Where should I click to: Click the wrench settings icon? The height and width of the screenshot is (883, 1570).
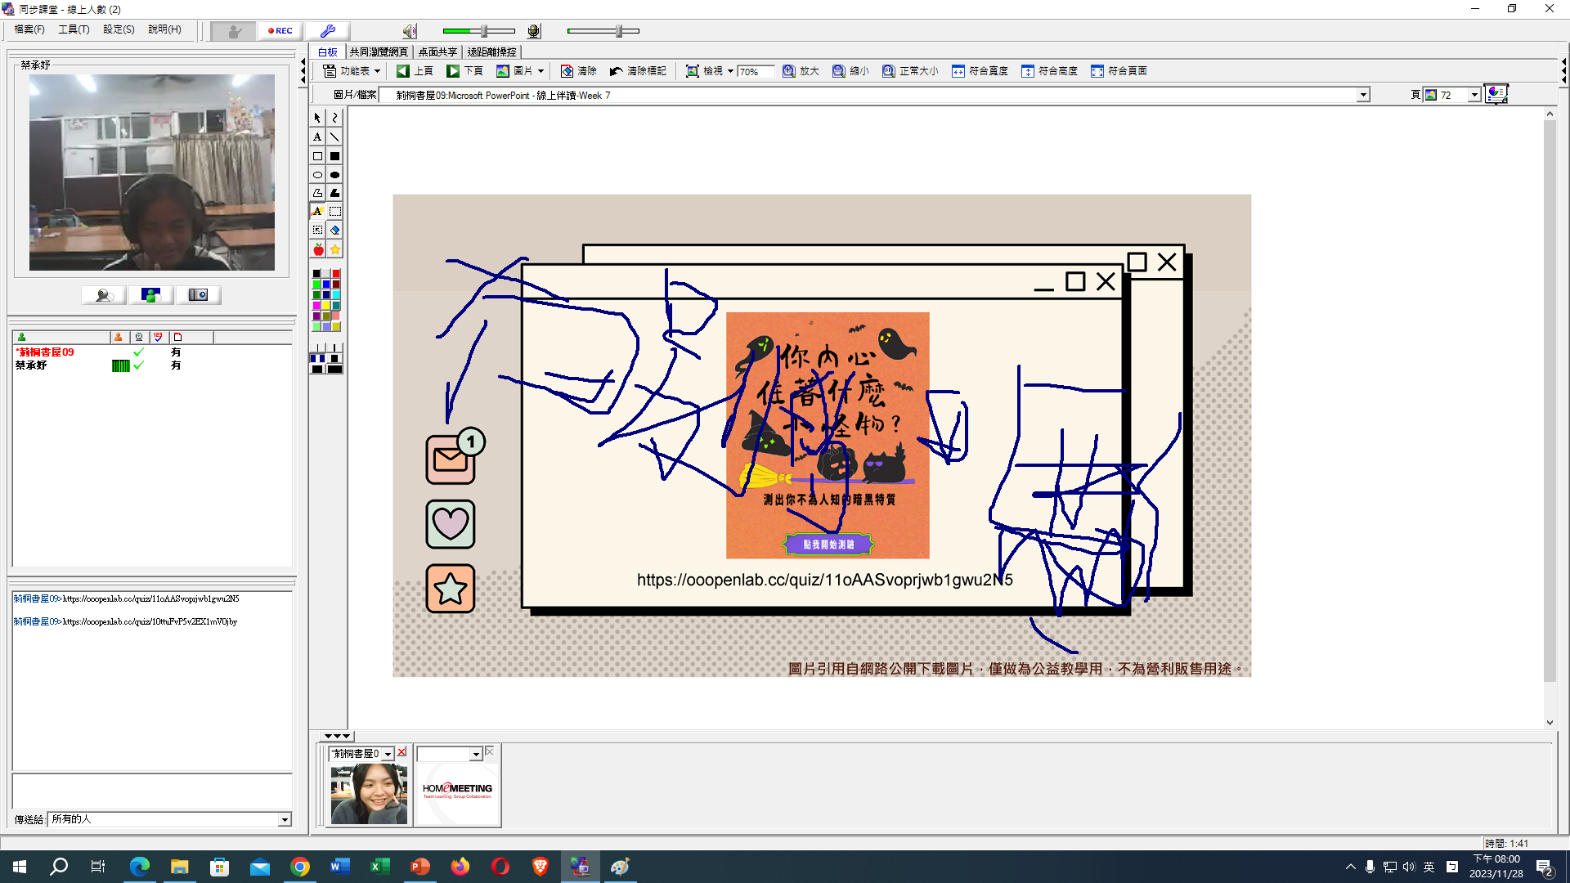pos(327,31)
